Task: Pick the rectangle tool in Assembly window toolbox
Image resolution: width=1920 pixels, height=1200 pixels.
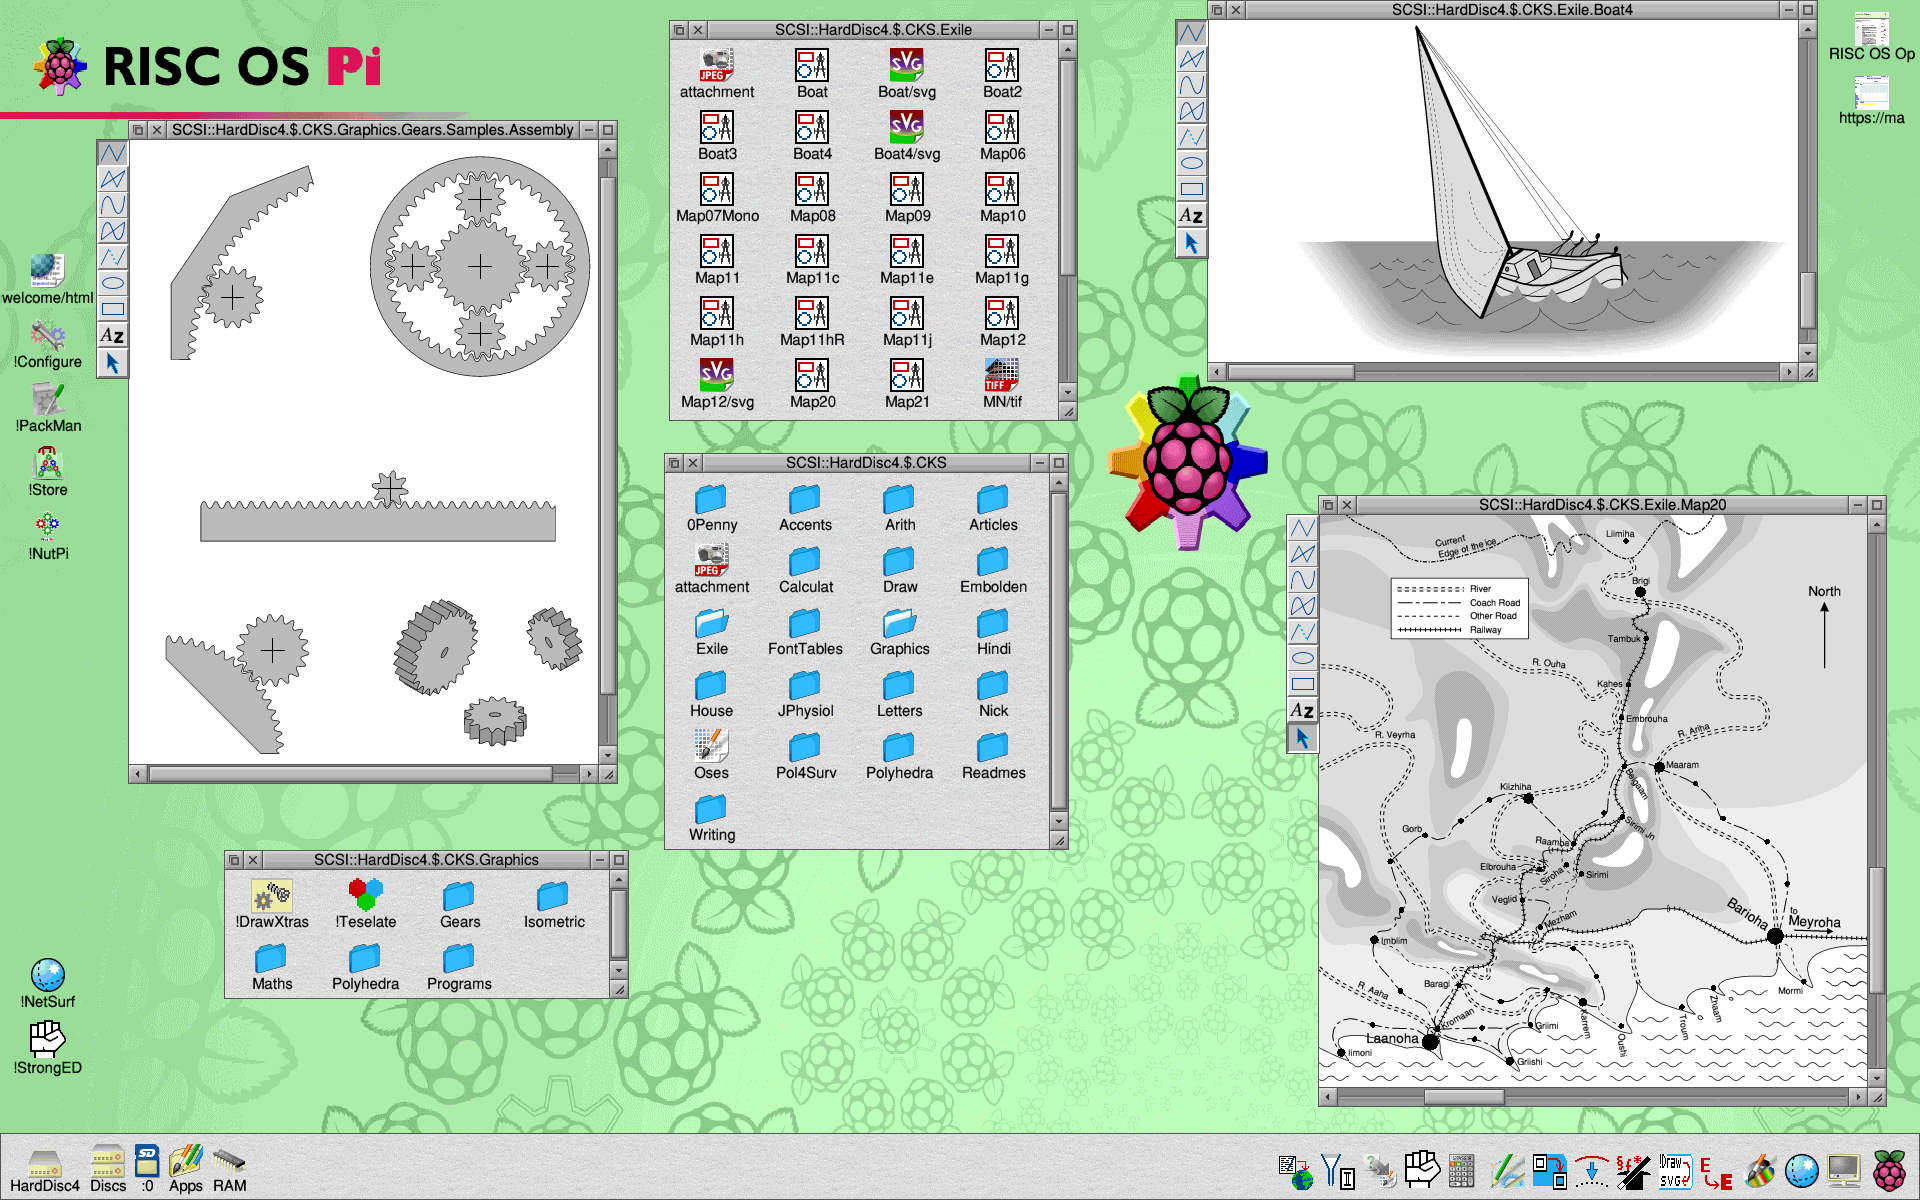Action: tap(112, 309)
